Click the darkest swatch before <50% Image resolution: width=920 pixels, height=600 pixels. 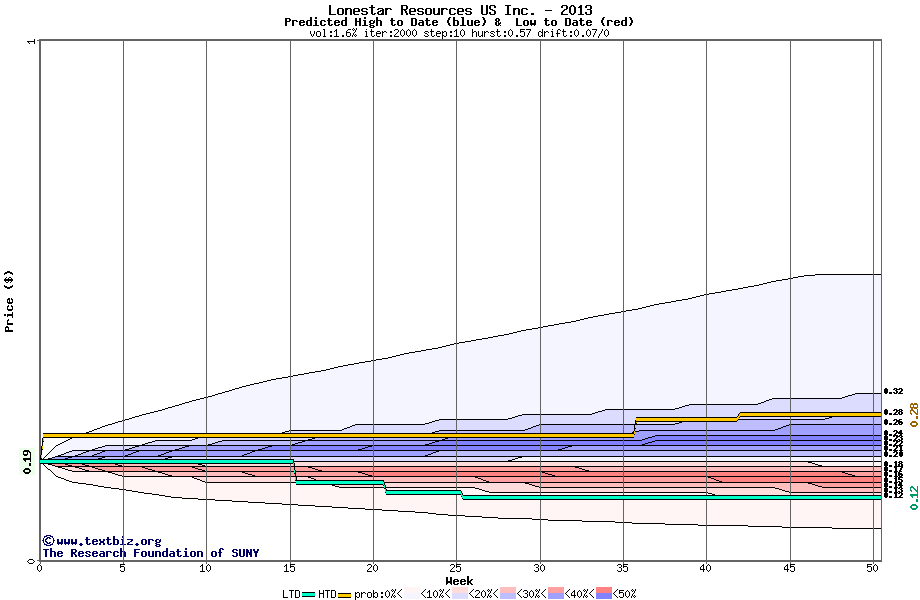click(x=604, y=594)
